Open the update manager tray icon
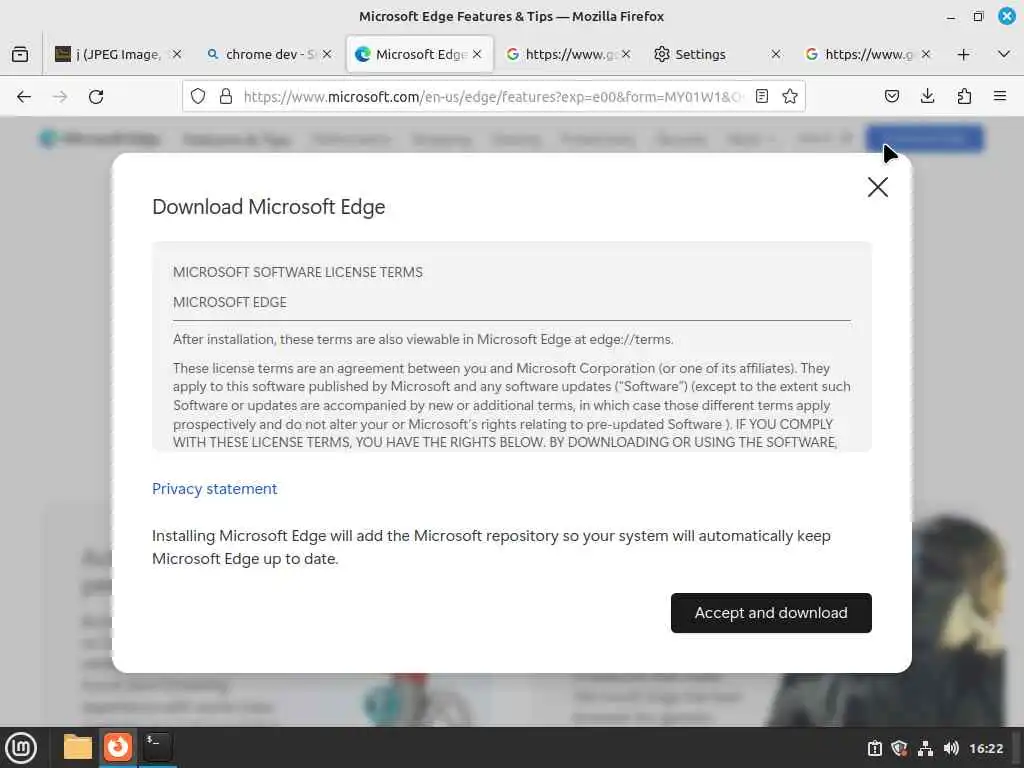 click(x=874, y=748)
